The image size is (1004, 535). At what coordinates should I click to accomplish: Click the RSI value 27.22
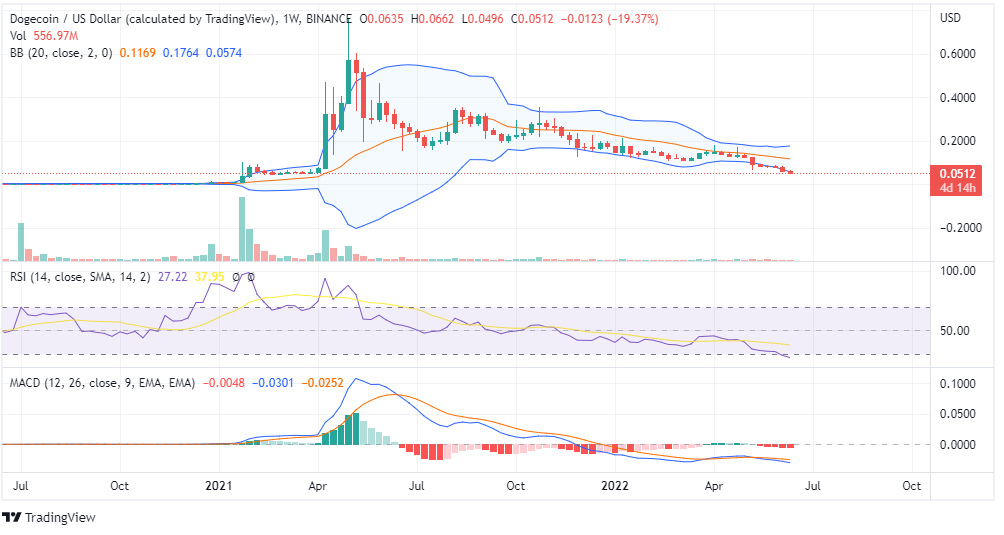[x=172, y=276]
